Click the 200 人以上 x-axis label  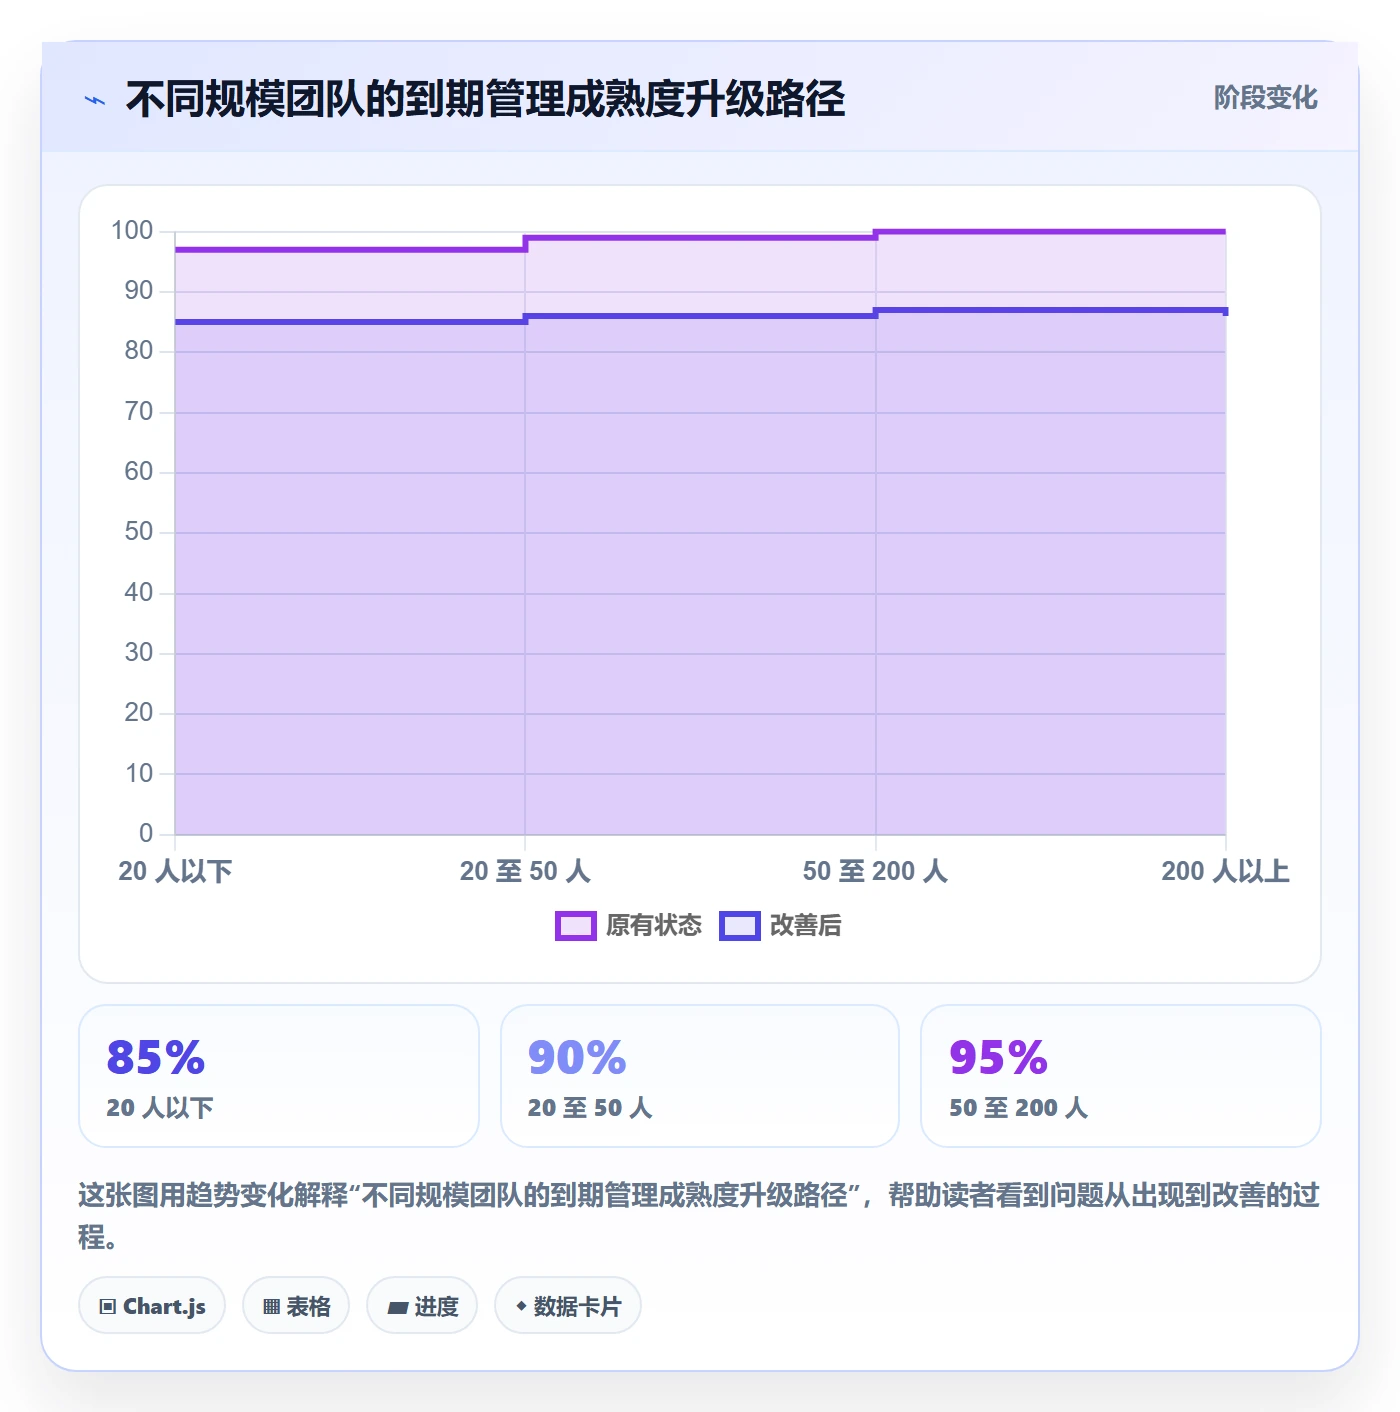coord(1225,872)
